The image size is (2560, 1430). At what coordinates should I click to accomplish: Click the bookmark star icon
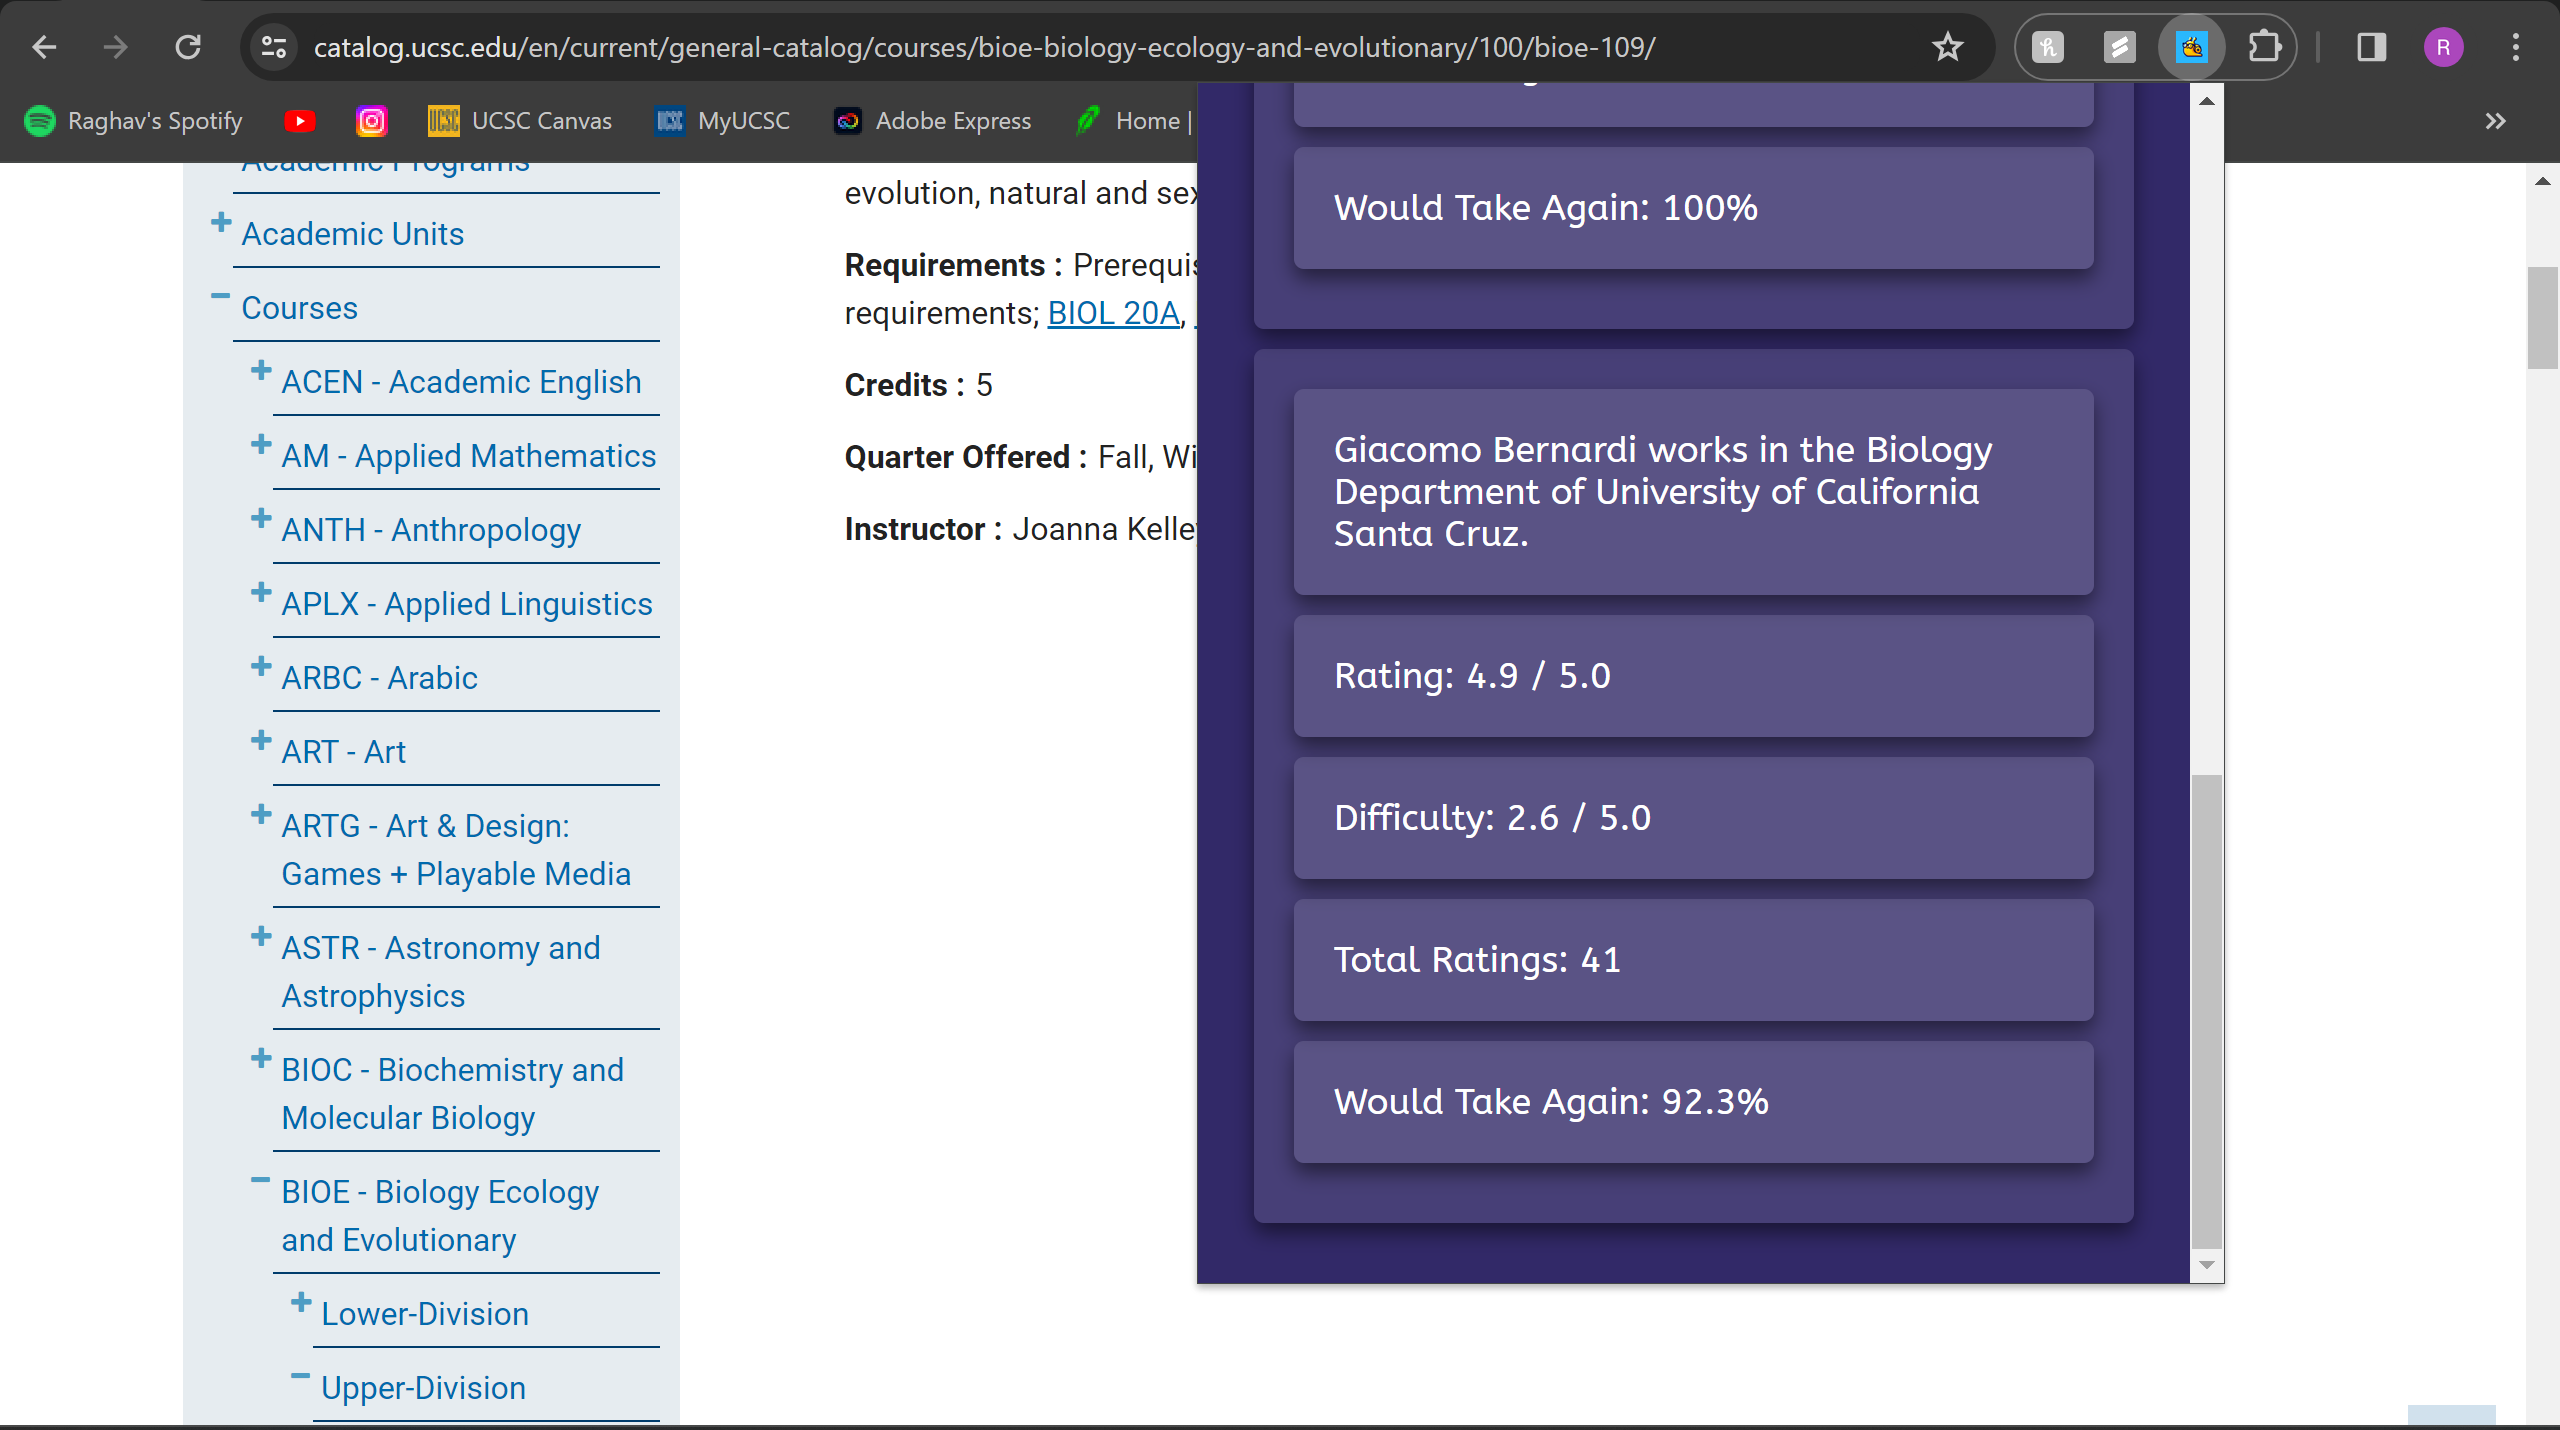pos(1947,47)
